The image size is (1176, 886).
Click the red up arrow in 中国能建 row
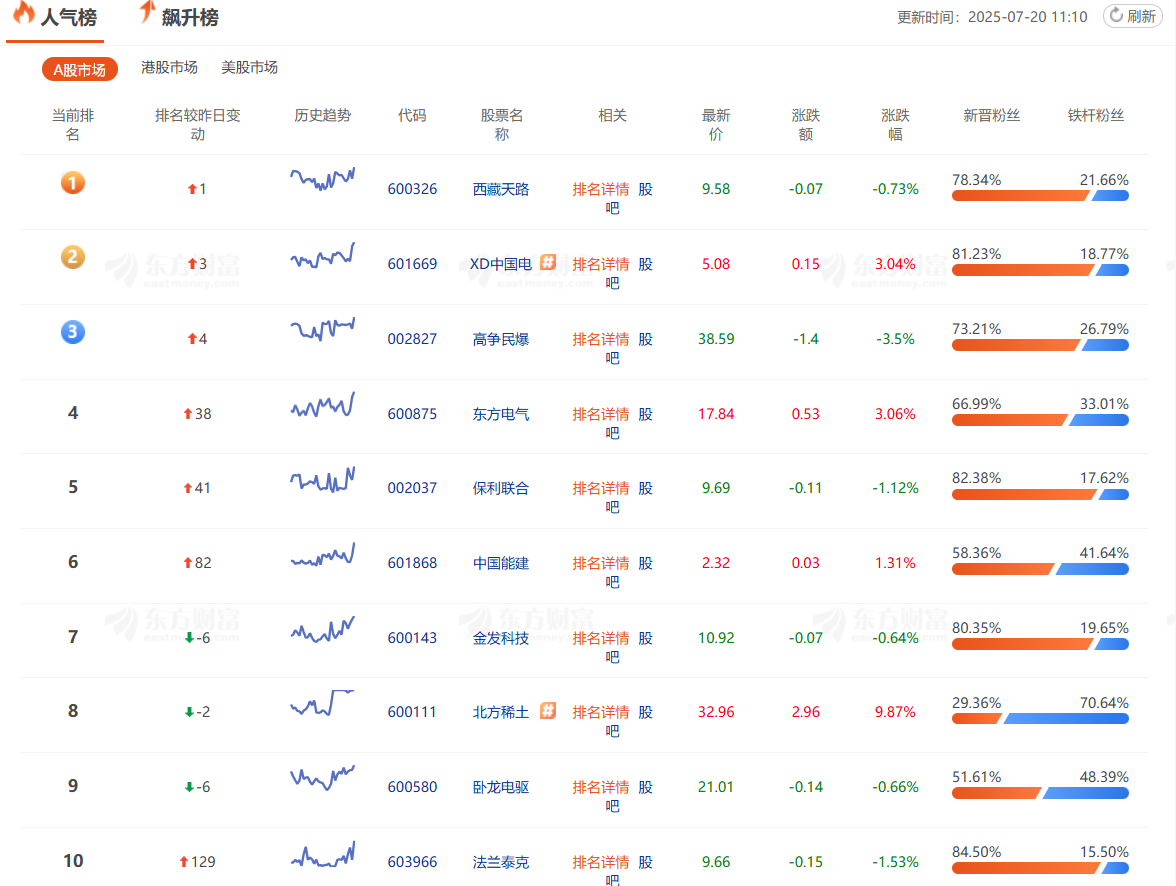[x=188, y=563]
